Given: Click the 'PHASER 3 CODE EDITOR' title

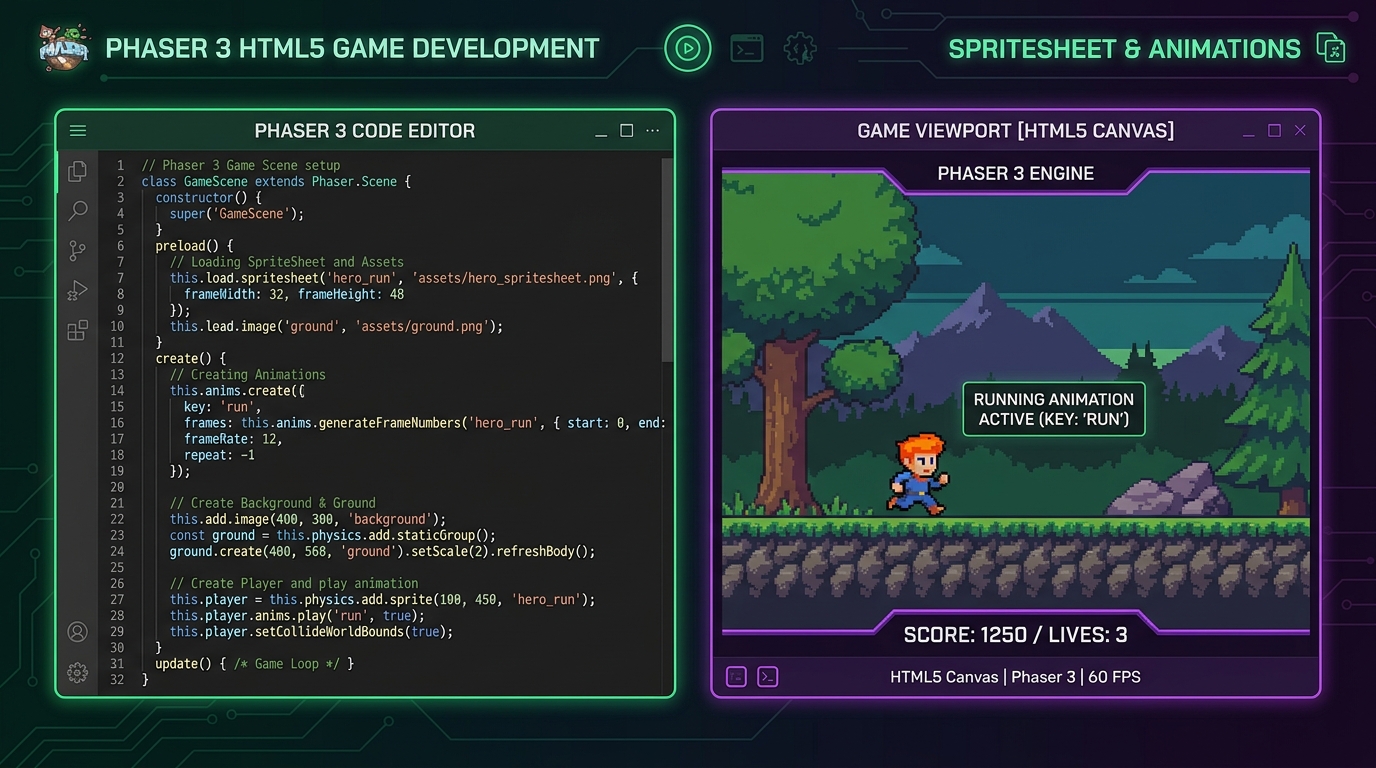Looking at the screenshot, I should click(x=365, y=131).
